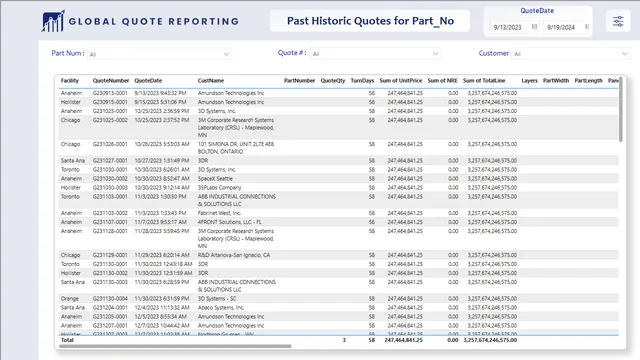640x360 pixels.
Task: Select quote number G231025-0001
Action: tap(110, 111)
